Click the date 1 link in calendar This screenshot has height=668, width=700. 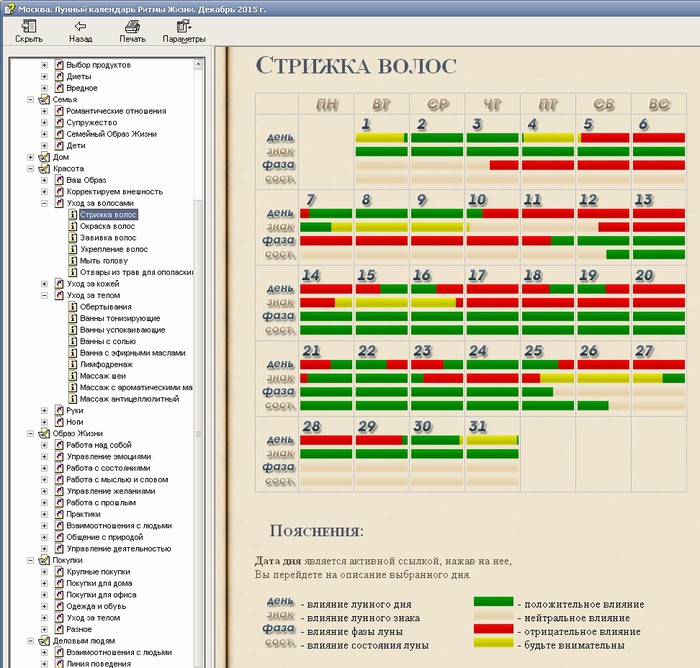pos(366,123)
